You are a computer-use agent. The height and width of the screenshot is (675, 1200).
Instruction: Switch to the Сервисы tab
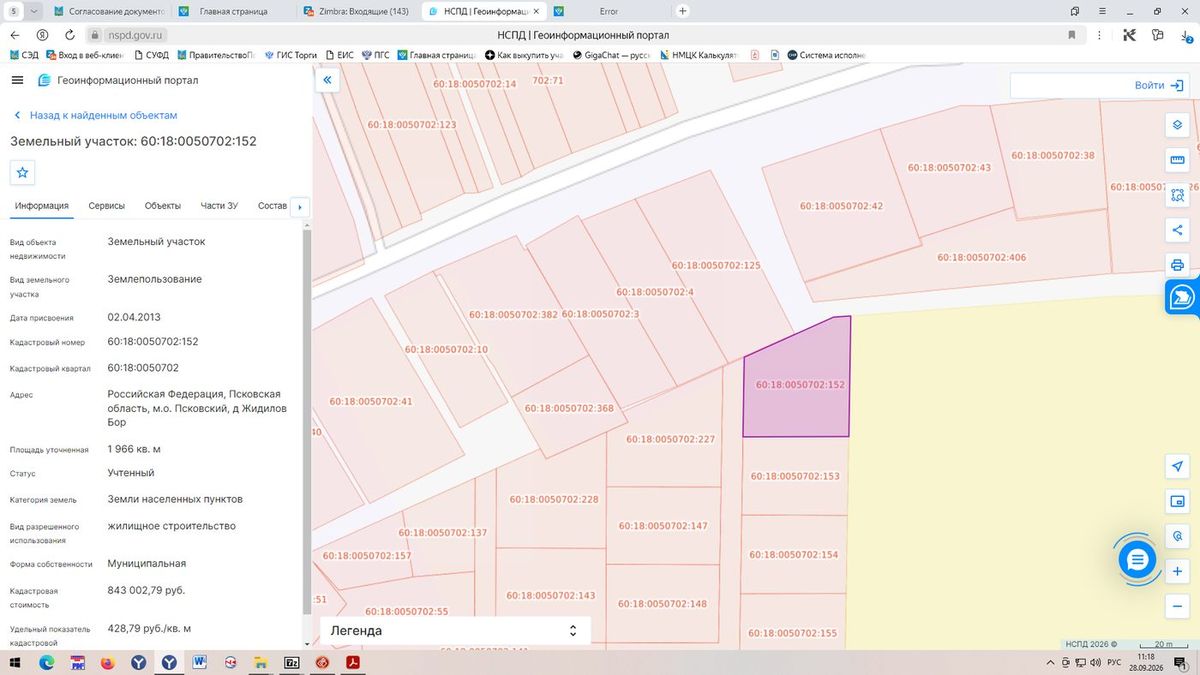pos(107,206)
